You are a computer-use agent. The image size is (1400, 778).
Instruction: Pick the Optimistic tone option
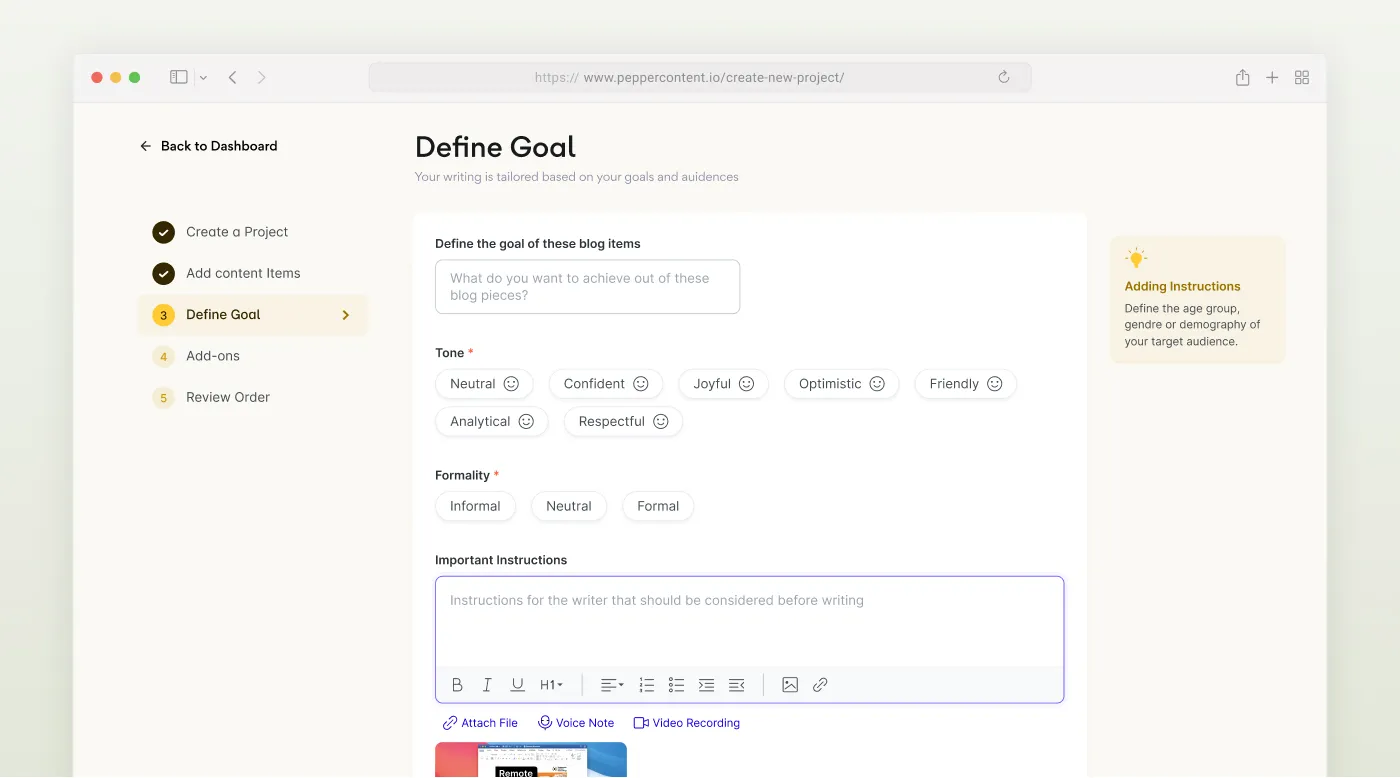[842, 384]
